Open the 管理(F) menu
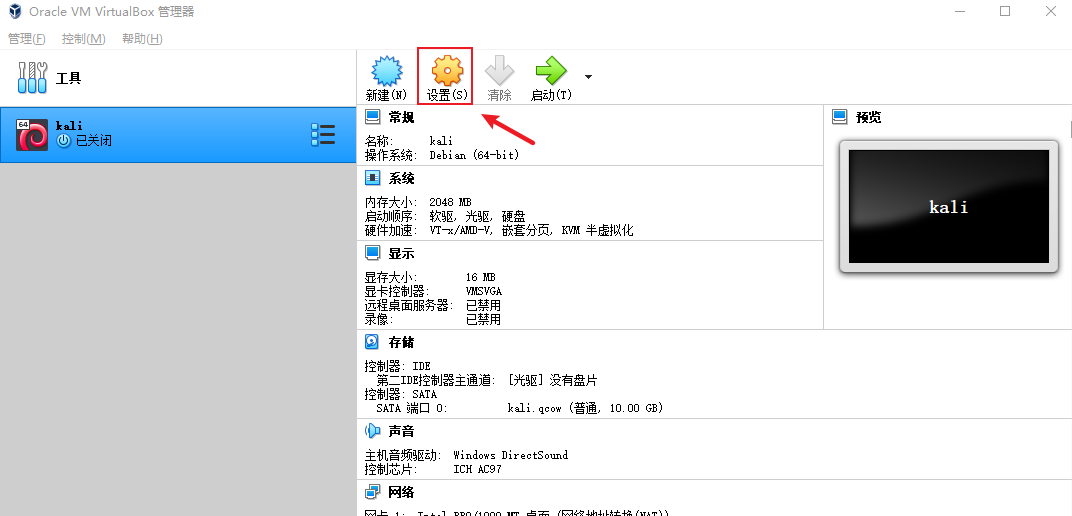The image size is (1072, 516). click(27, 39)
